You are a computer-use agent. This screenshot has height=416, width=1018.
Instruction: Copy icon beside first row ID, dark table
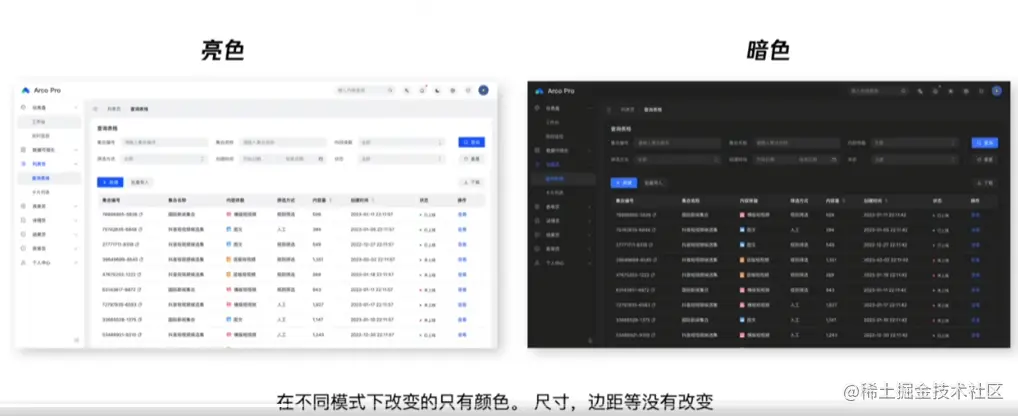654,214
